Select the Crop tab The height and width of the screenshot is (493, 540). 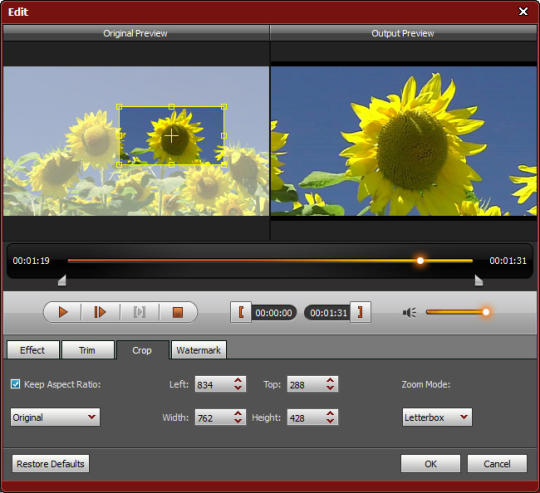(x=142, y=350)
